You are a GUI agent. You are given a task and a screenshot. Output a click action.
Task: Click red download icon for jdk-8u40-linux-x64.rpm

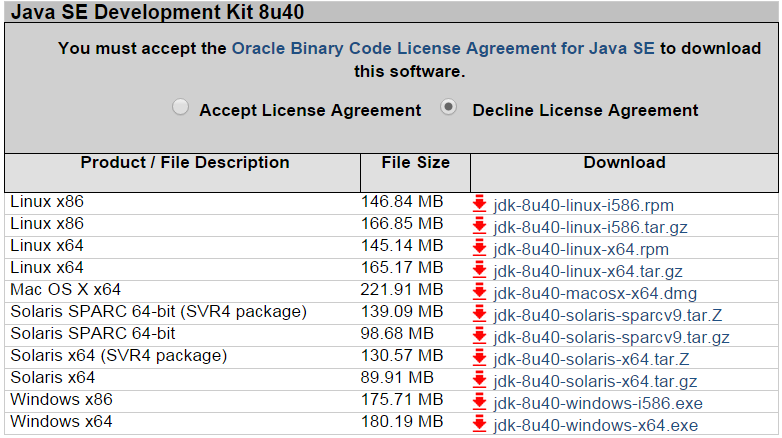click(480, 249)
